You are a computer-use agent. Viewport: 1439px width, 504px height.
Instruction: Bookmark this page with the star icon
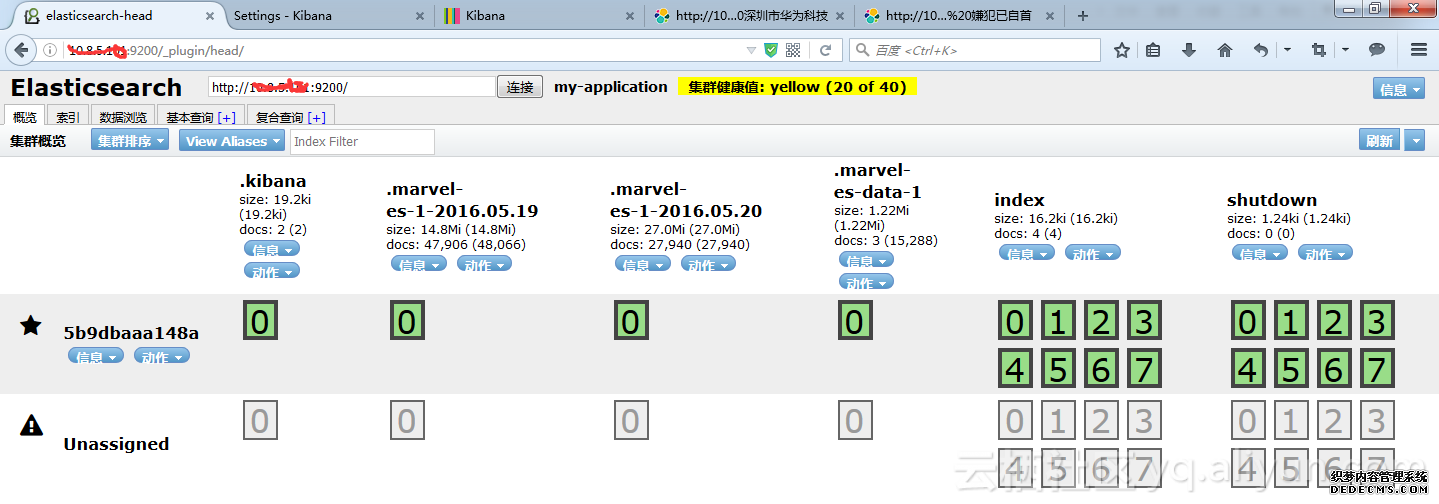coord(1122,50)
